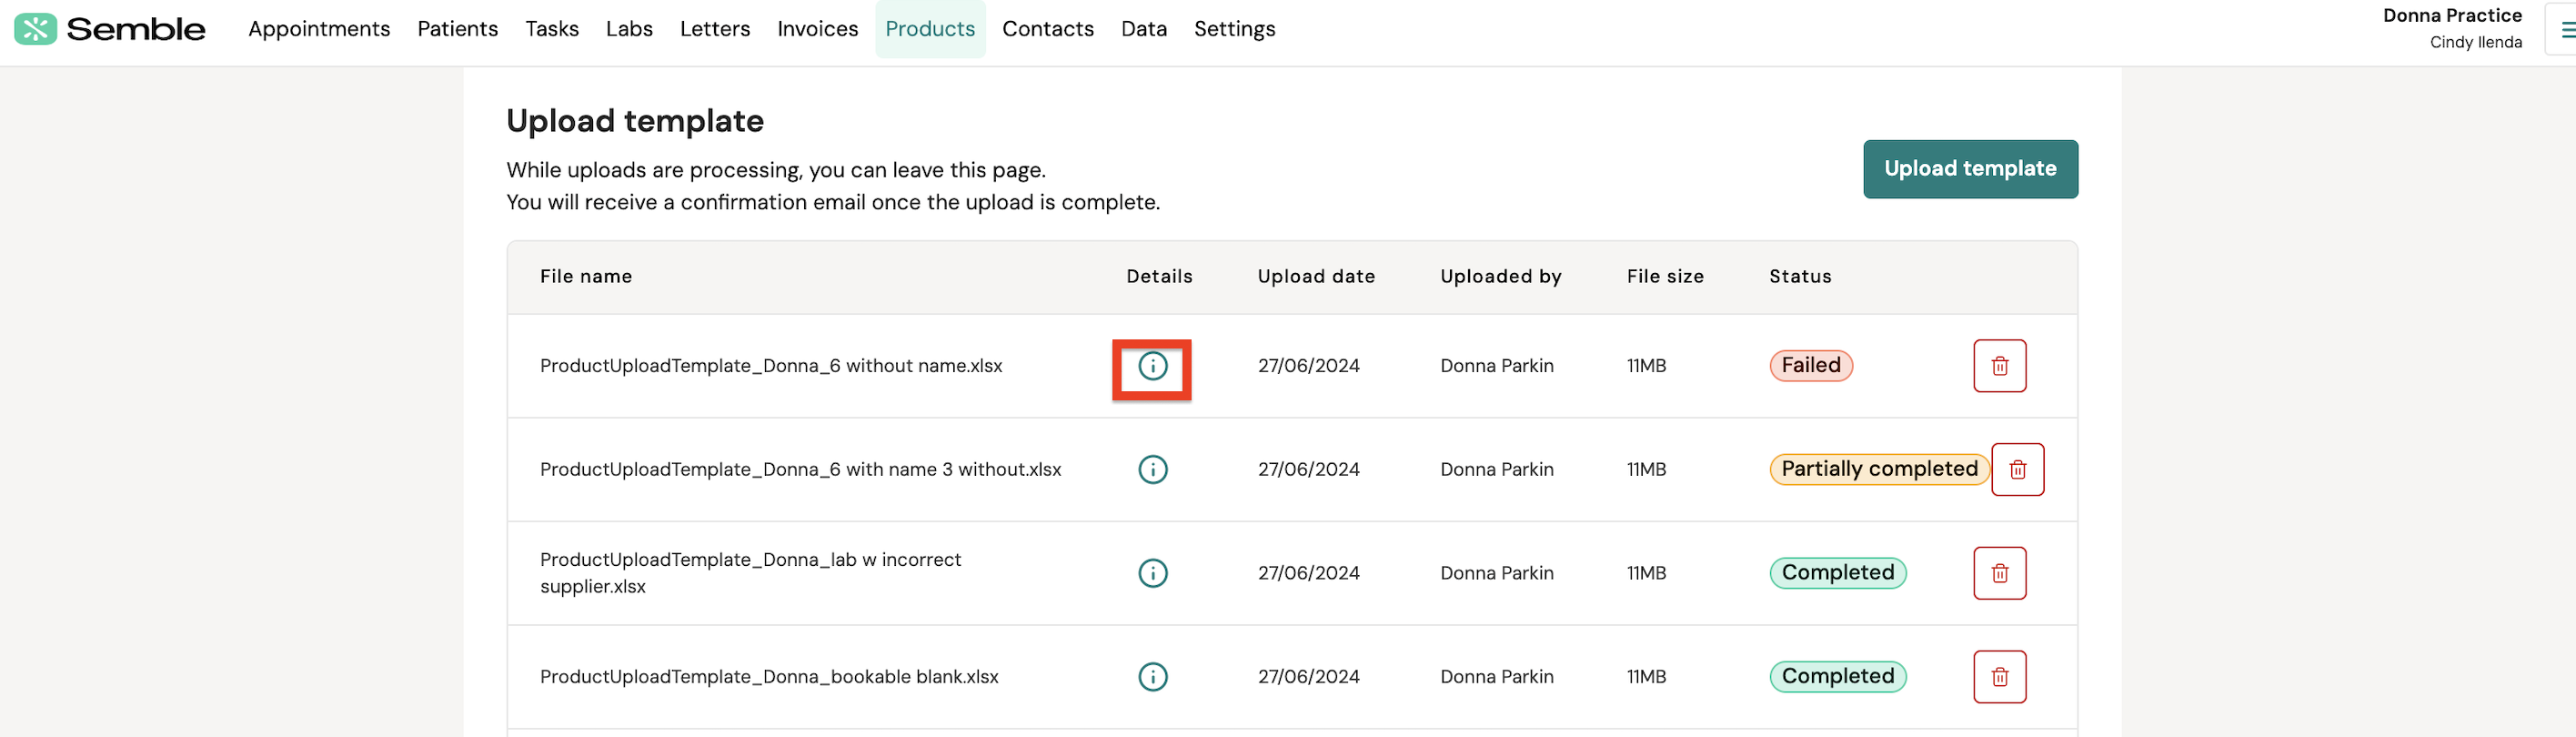Viewport: 2576px width, 737px height.
Task: Open details info for 'with name 3 without.xlsx'
Action: point(1152,470)
